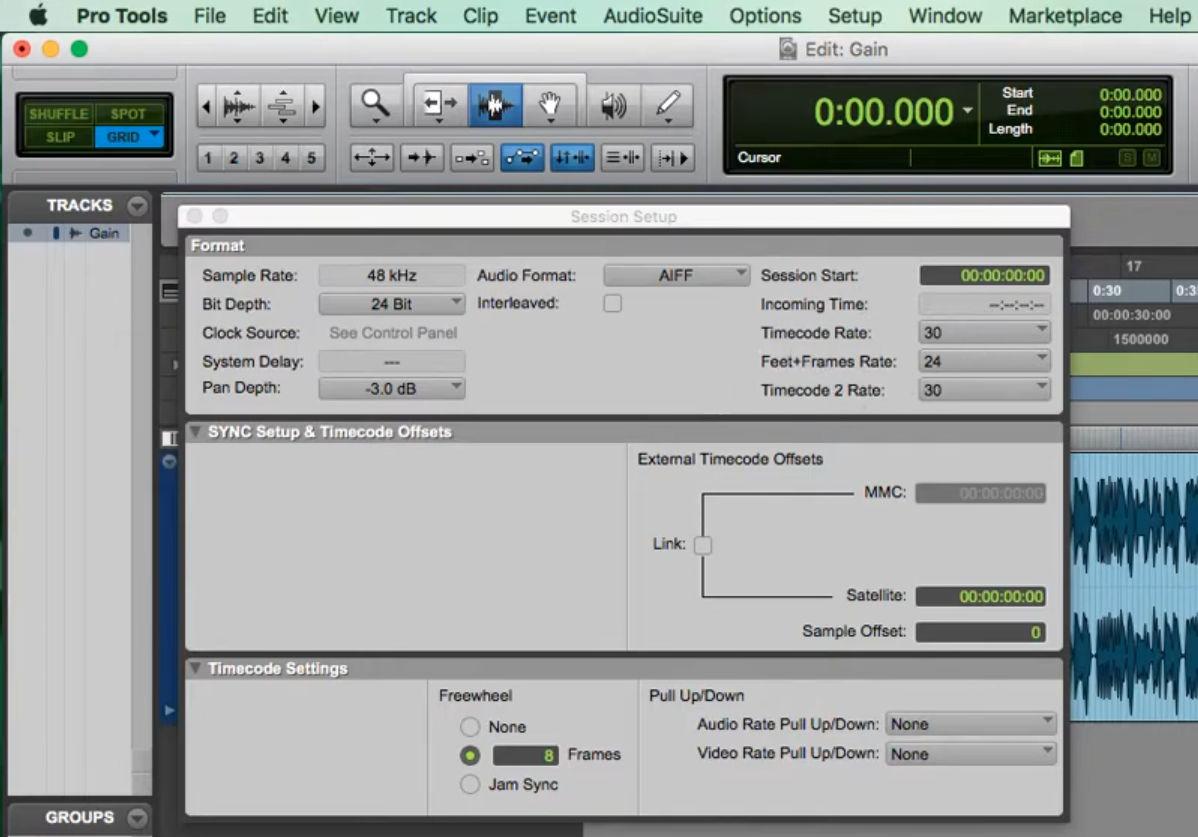Open the Setup menu
This screenshot has height=837, width=1198.
click(854, 15)
